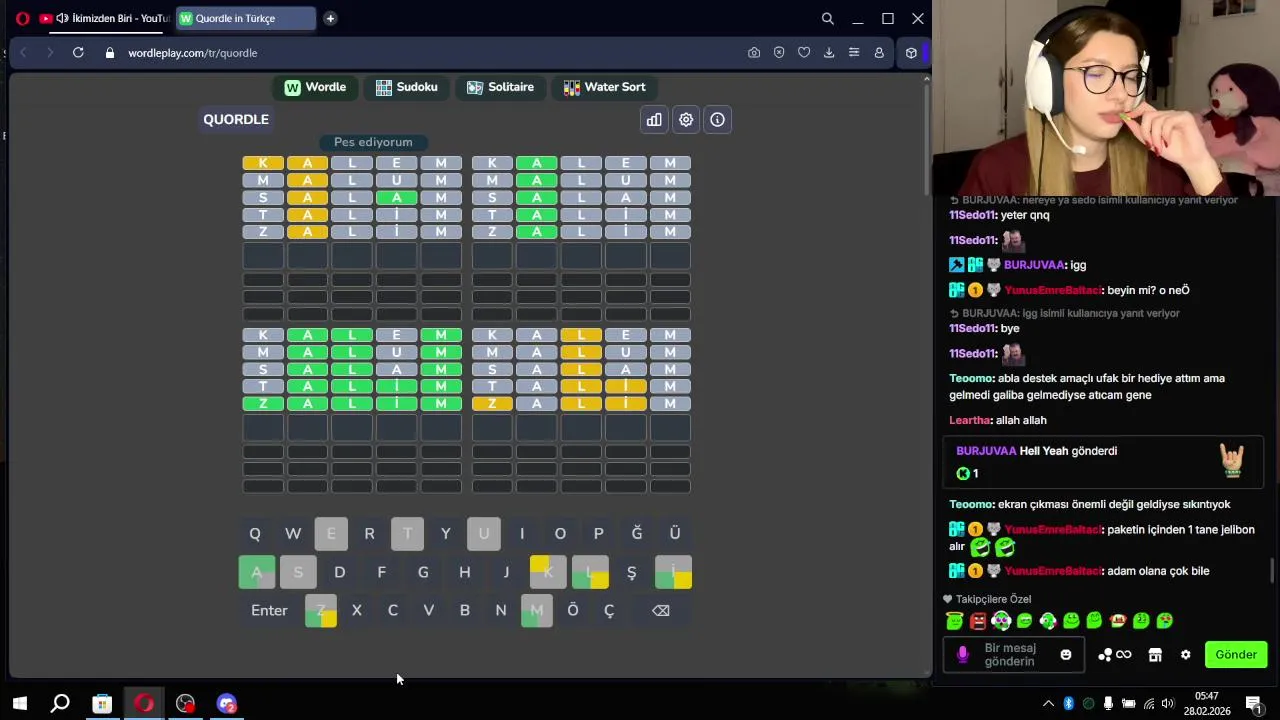Click the ad blocker shield icon
Viewport: 1280px width, 720px height.
point(779,53)
